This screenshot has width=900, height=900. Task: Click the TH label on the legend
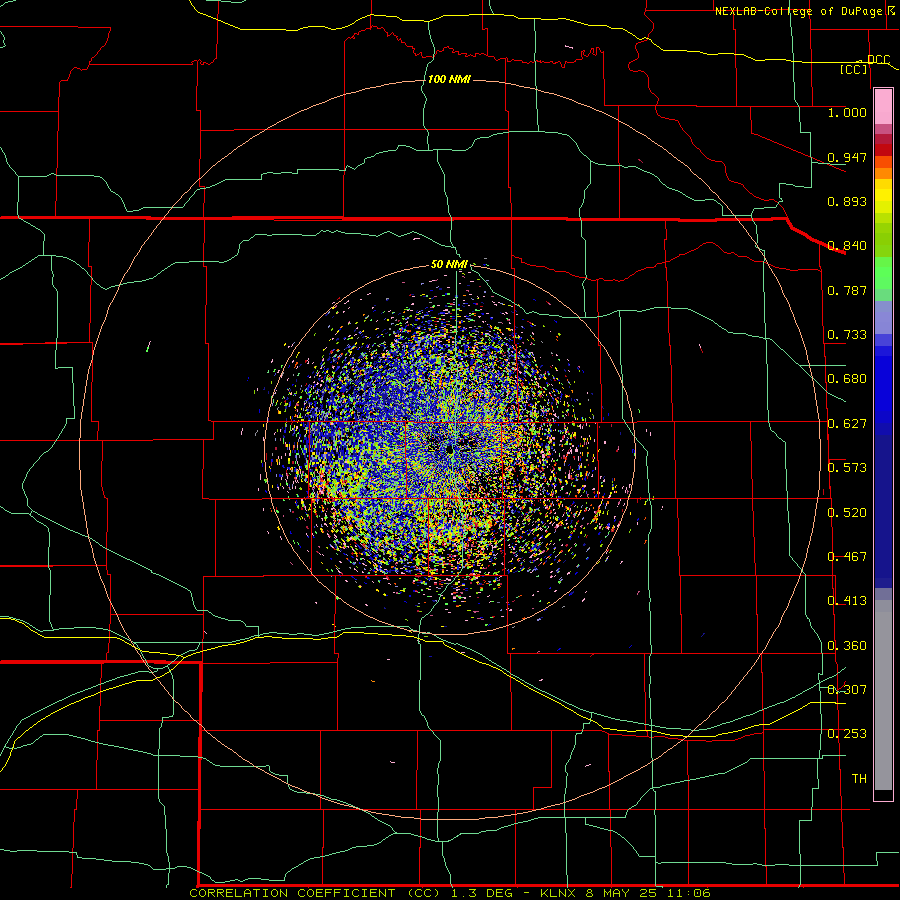[859, 779]
